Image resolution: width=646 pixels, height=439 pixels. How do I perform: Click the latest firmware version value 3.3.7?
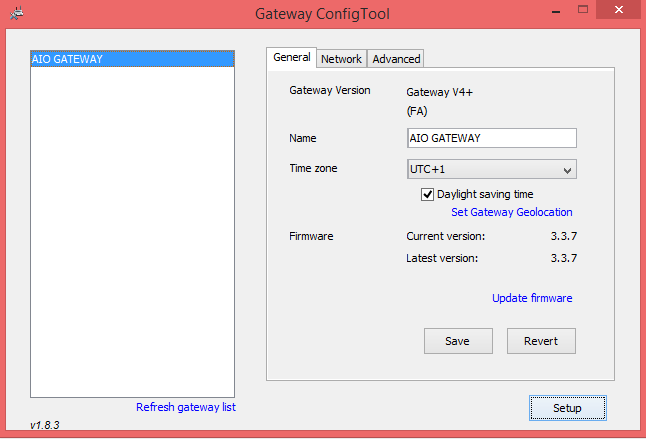[564, 258]
